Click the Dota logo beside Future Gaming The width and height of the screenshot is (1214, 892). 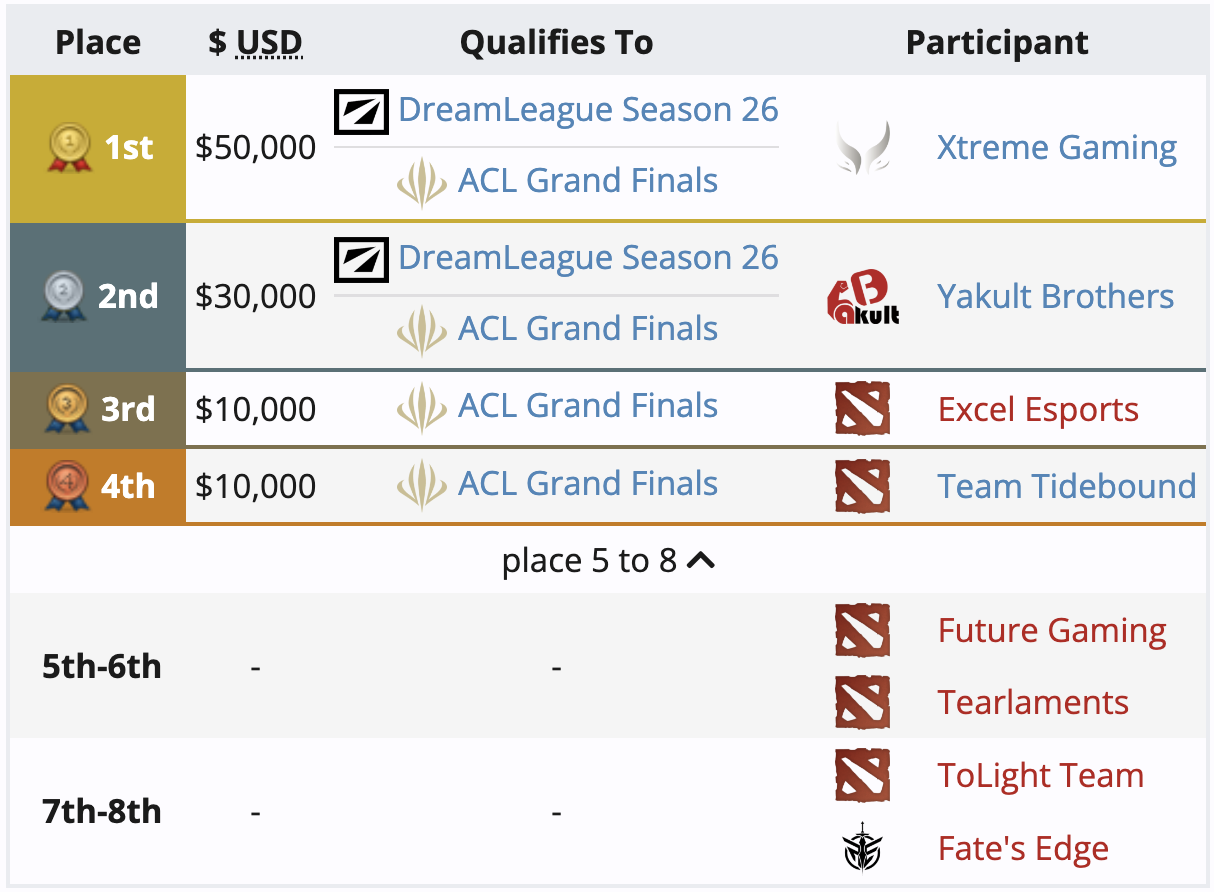[x=862, y=630]
